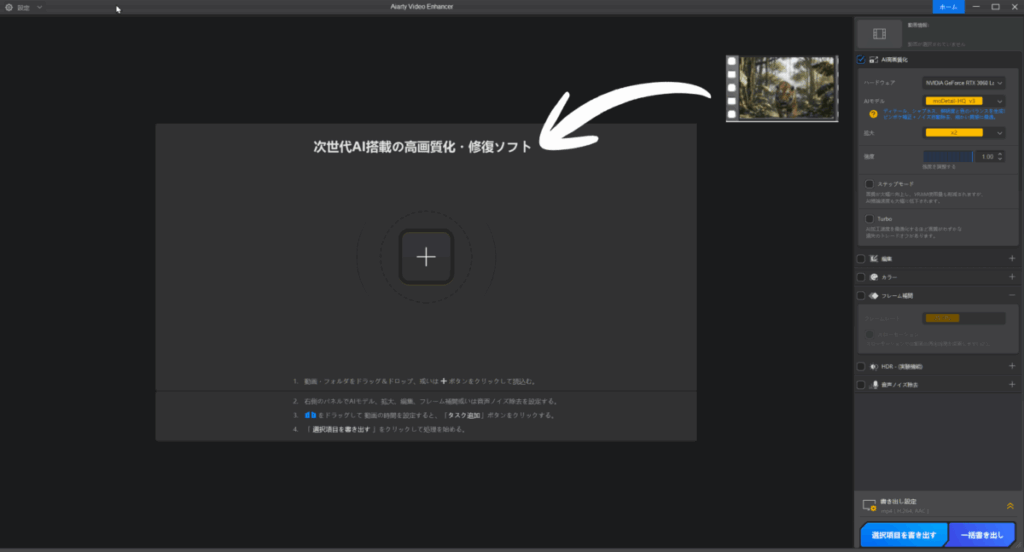Click the blue ホーム button
The height and width of the screenshot is (552, 1024).
click(x=948, y=7)
